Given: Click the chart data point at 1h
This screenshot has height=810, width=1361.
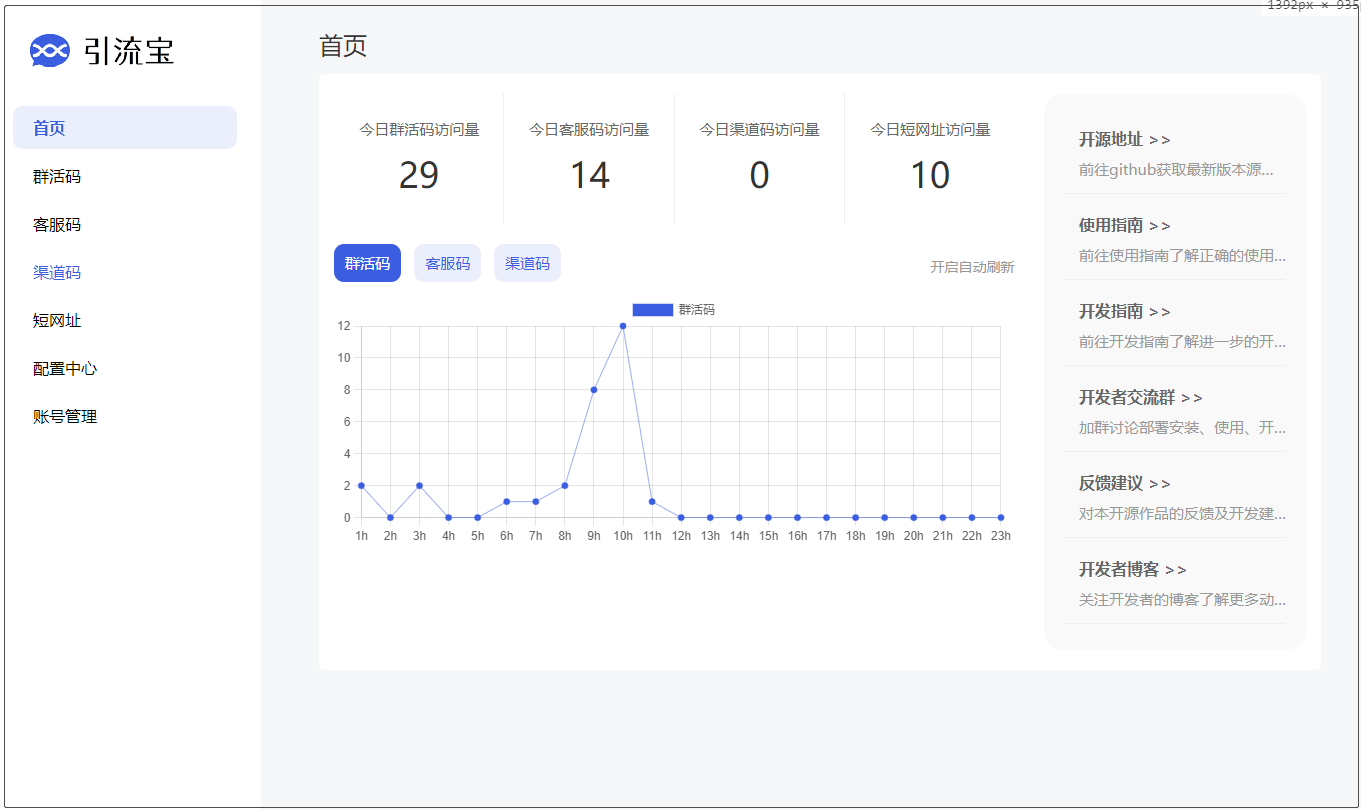Looking at the screenshot, I should 361,486.
